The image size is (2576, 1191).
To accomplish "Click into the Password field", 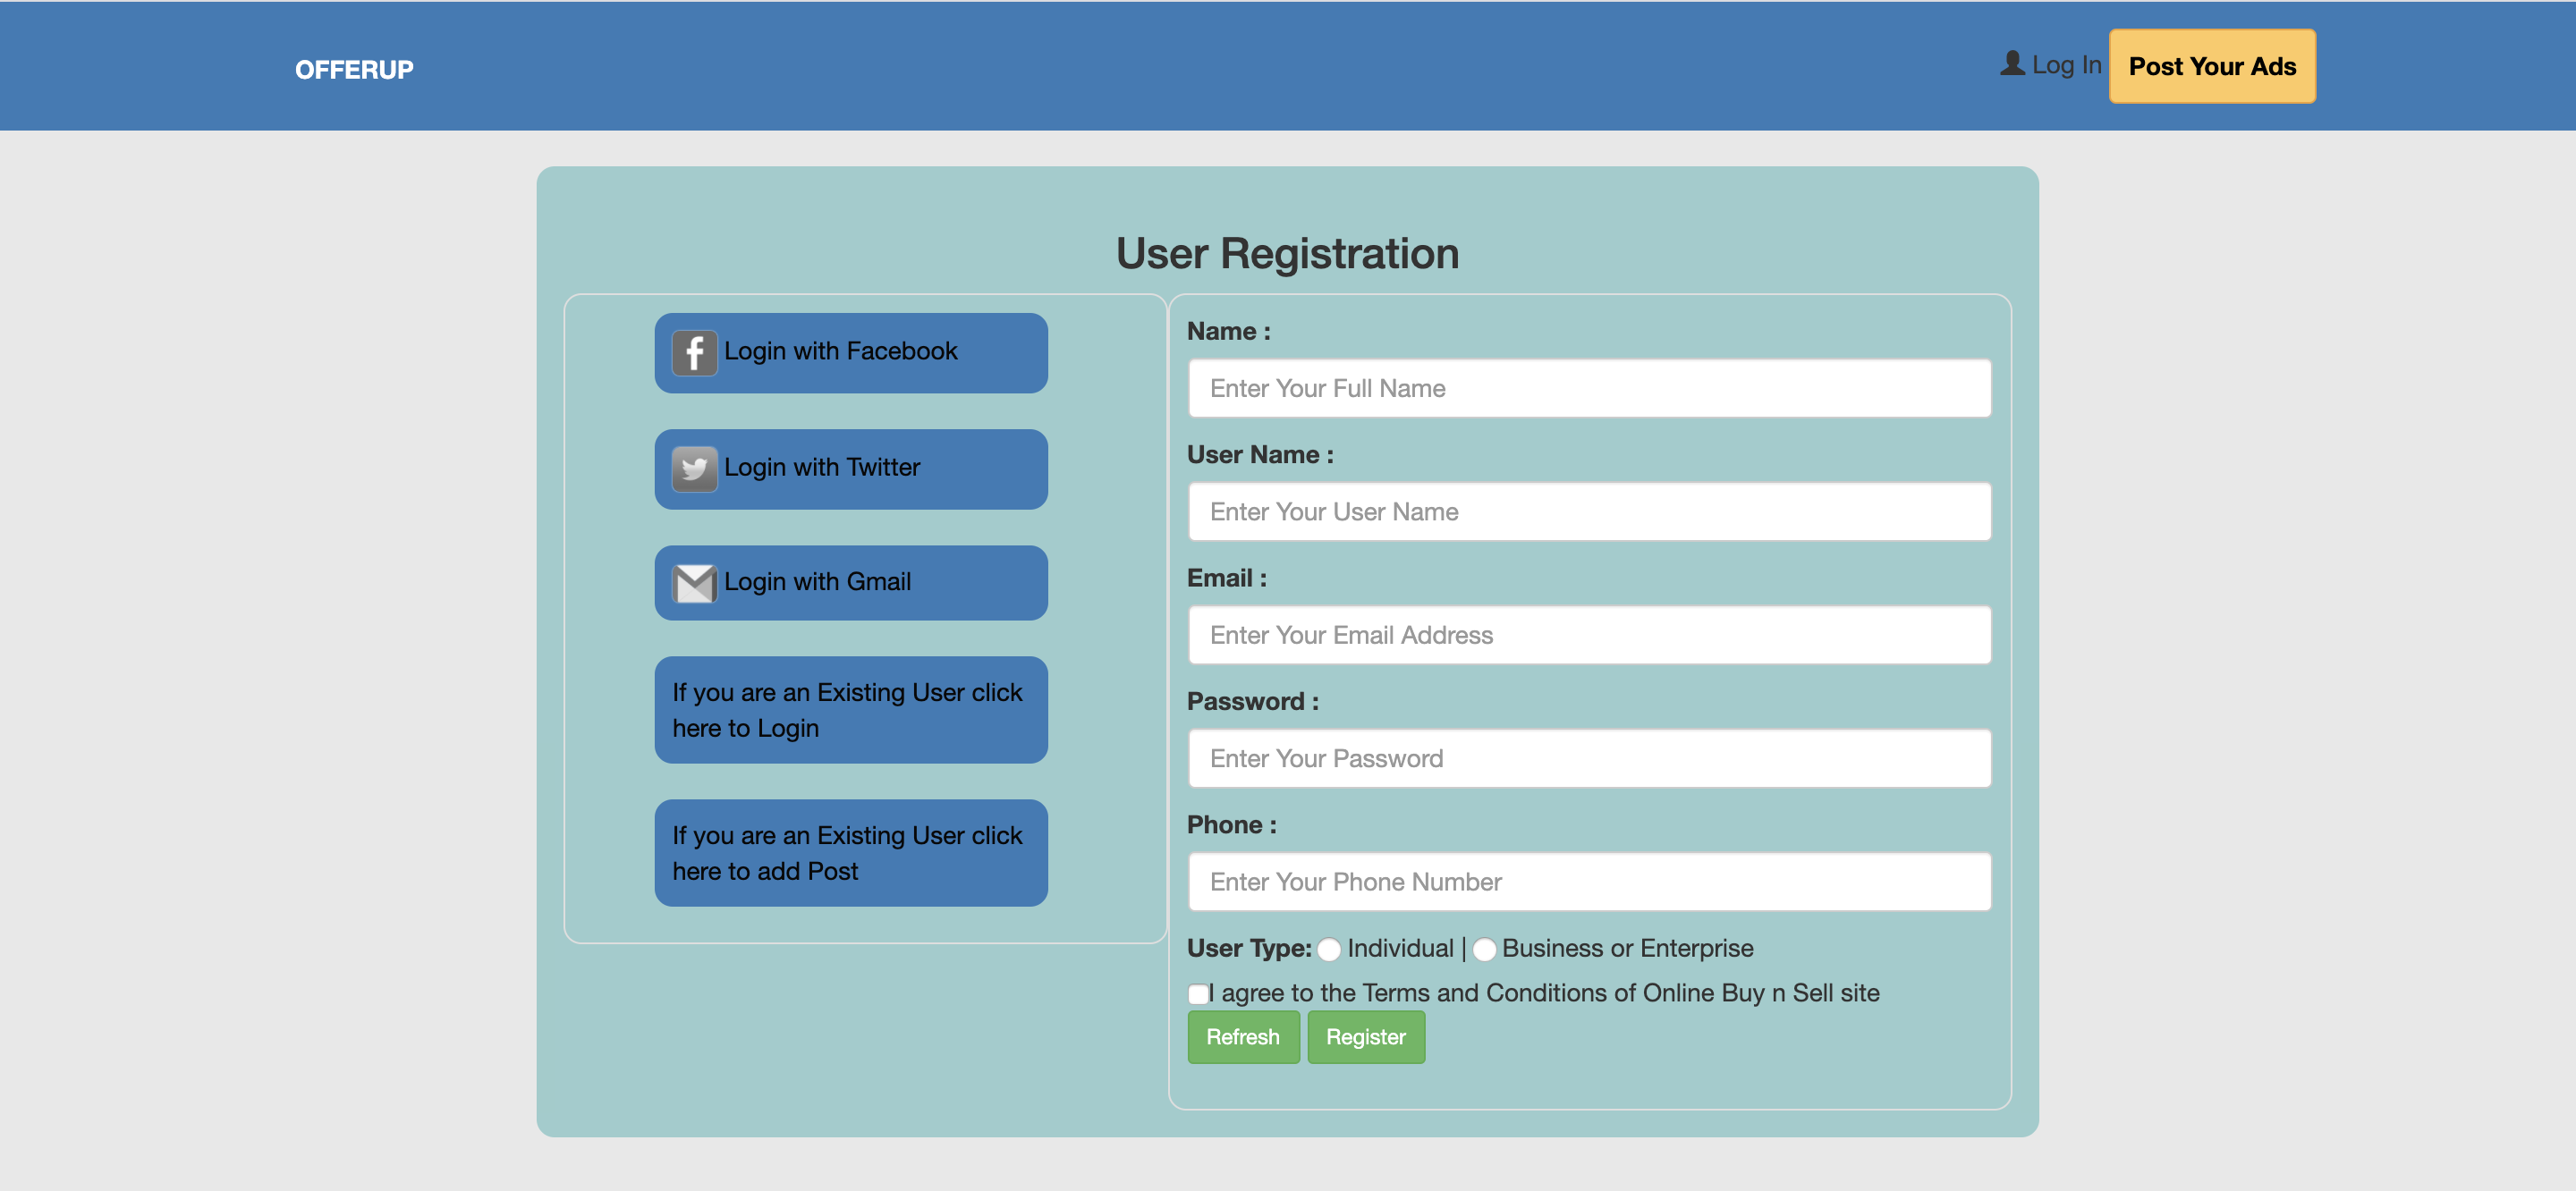I will click(x=1588, y=758).
